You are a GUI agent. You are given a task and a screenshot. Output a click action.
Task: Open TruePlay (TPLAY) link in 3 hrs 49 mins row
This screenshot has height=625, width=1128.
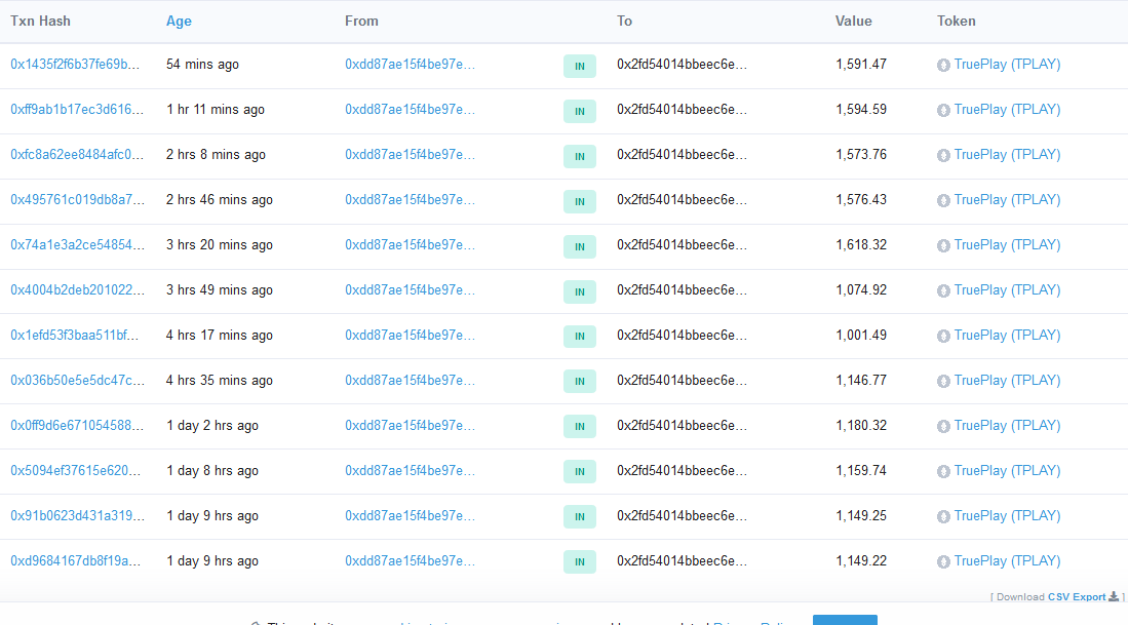(x=1007, y=290)
